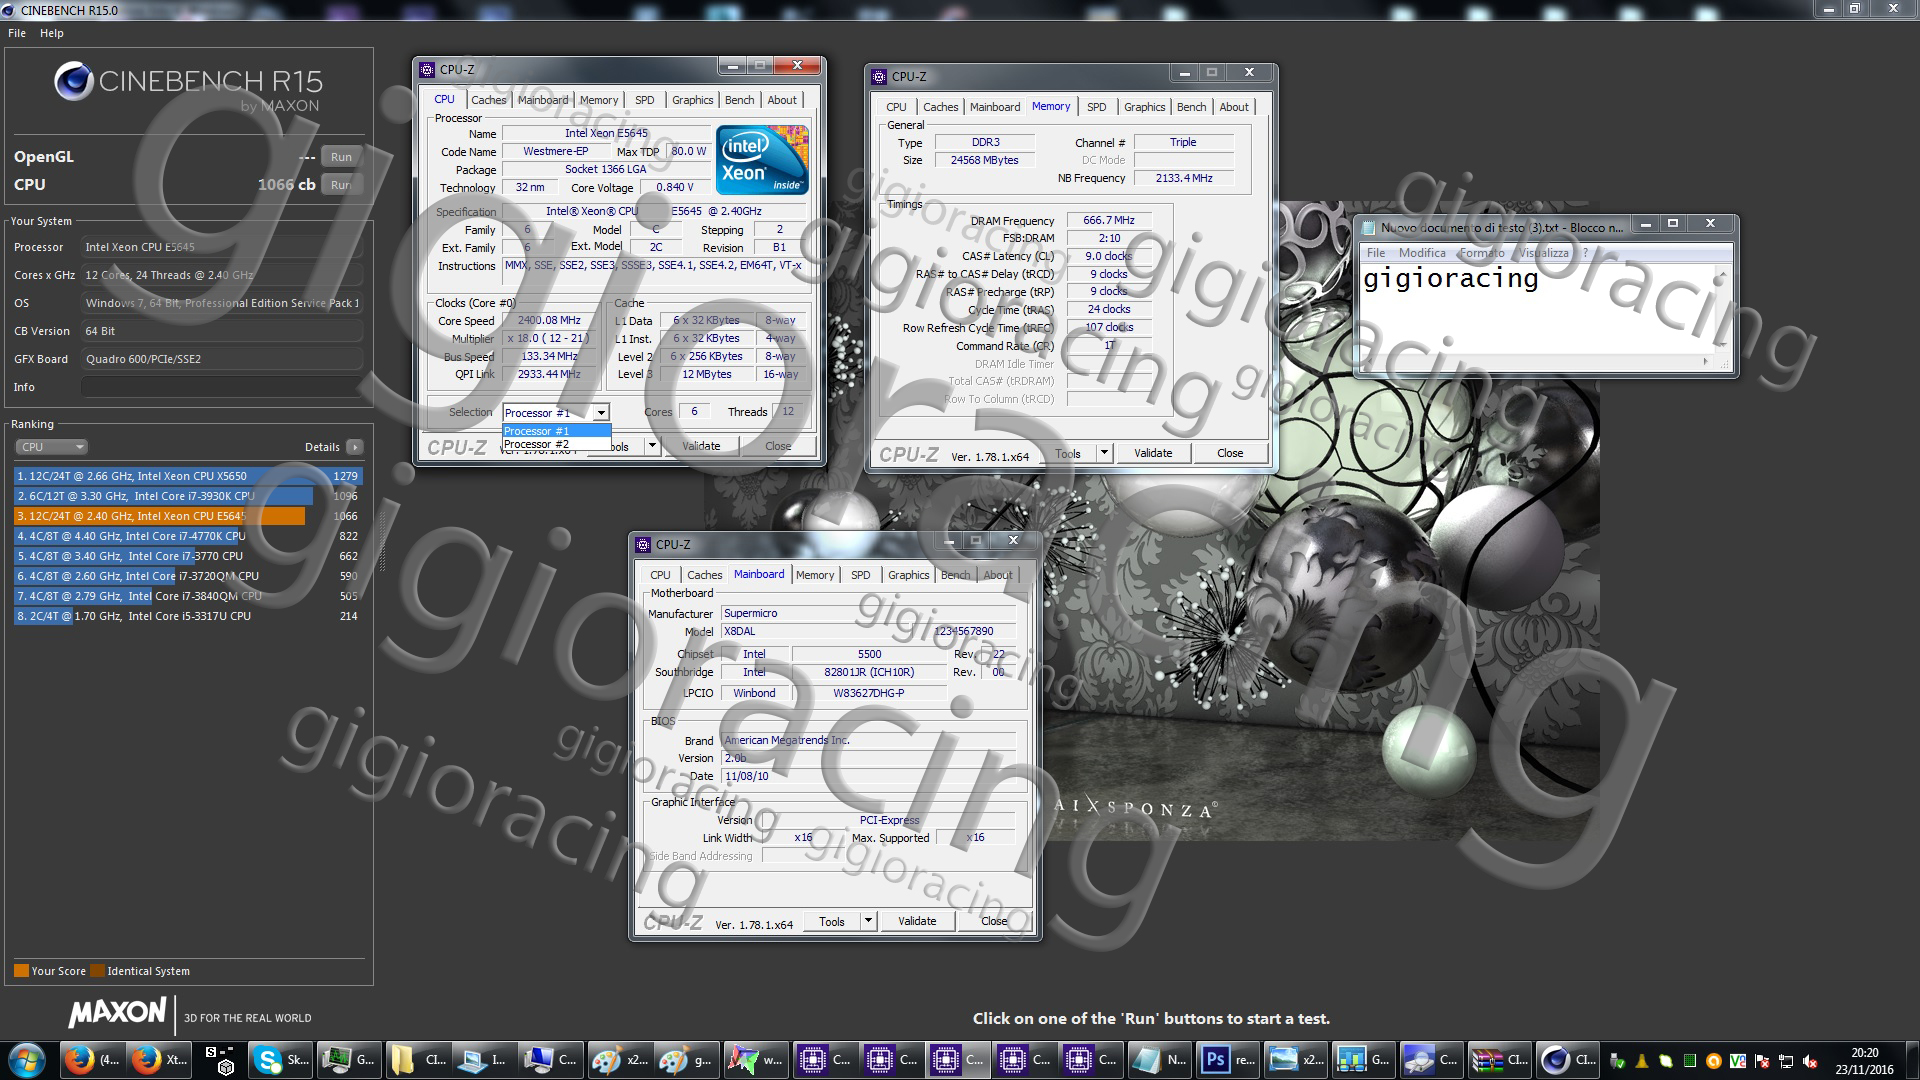Open Paint taskbar button labeled "g..."
Screen dimensions: 1920x1080
click(x=687, y=1060)
